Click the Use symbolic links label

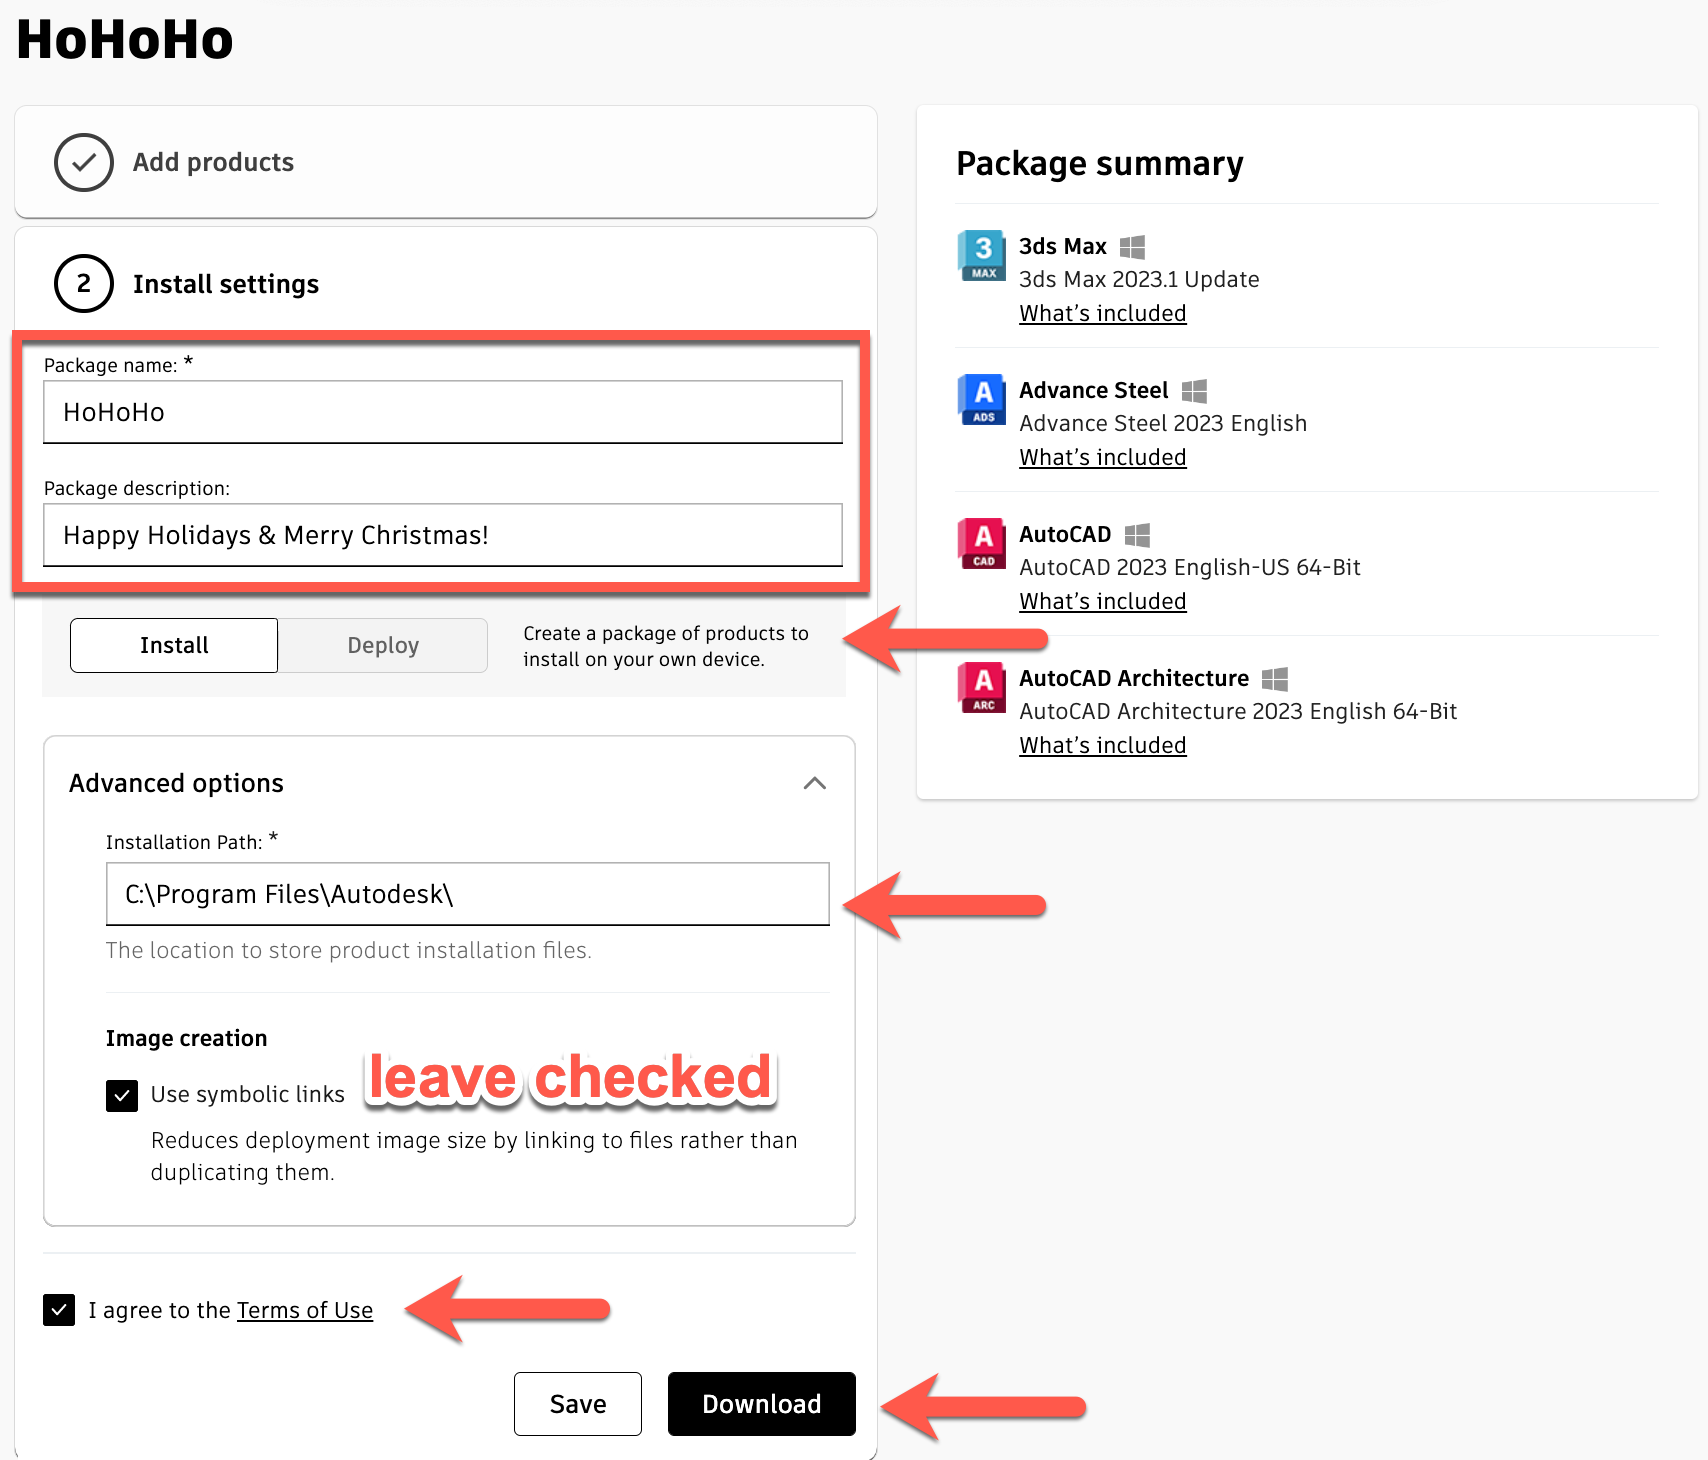248,1094
